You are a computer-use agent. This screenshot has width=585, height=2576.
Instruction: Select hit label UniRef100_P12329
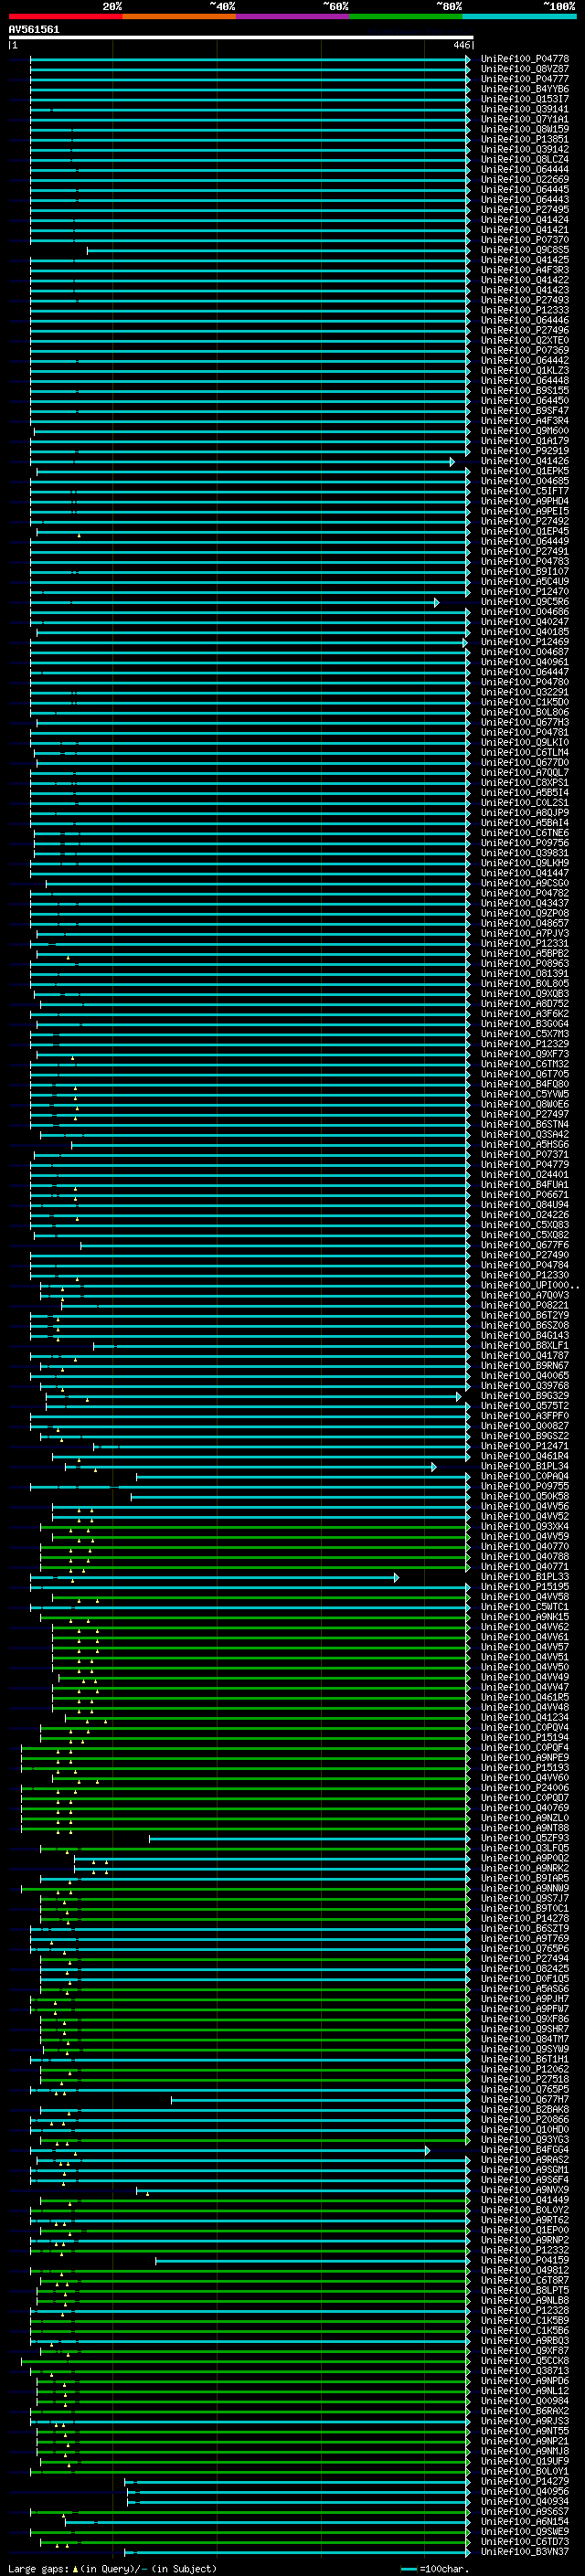[x=525, y=1044]
